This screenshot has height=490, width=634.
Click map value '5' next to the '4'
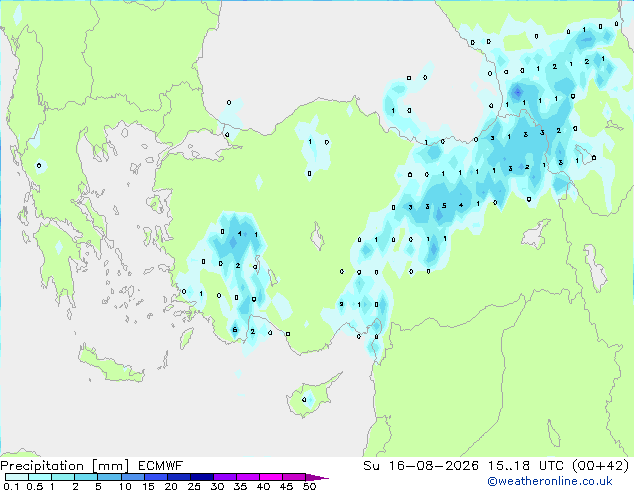[x=444, y=205]
